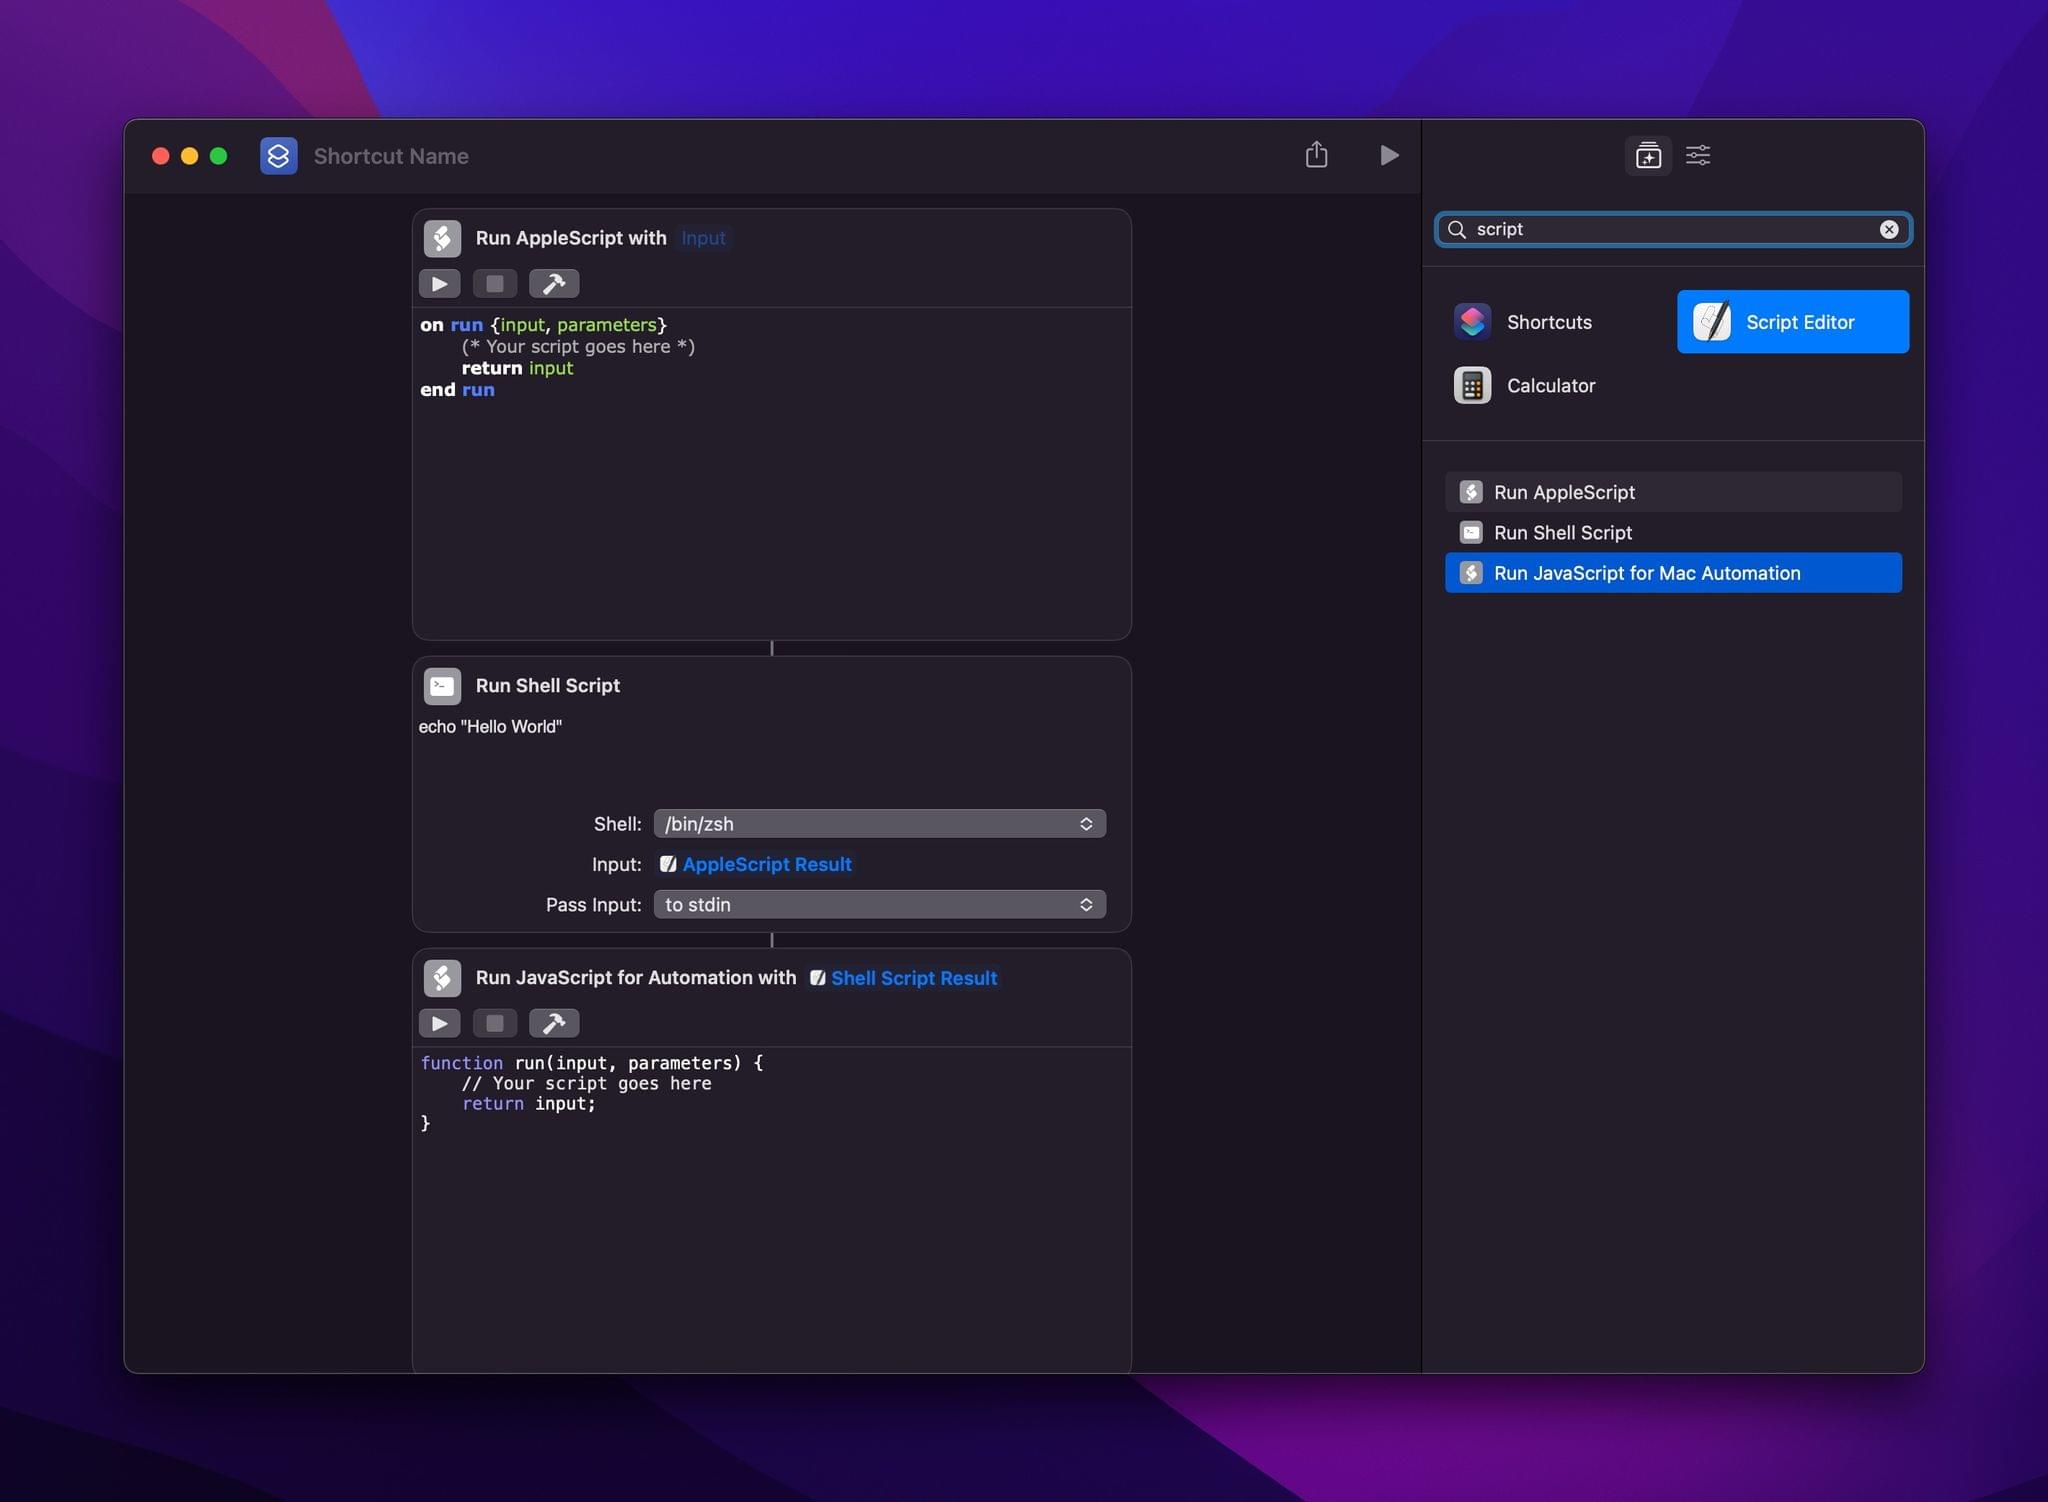2048x1502 pixels.
Task: Toggle the AppleScript result input checkbox
Action: point(666,863)
